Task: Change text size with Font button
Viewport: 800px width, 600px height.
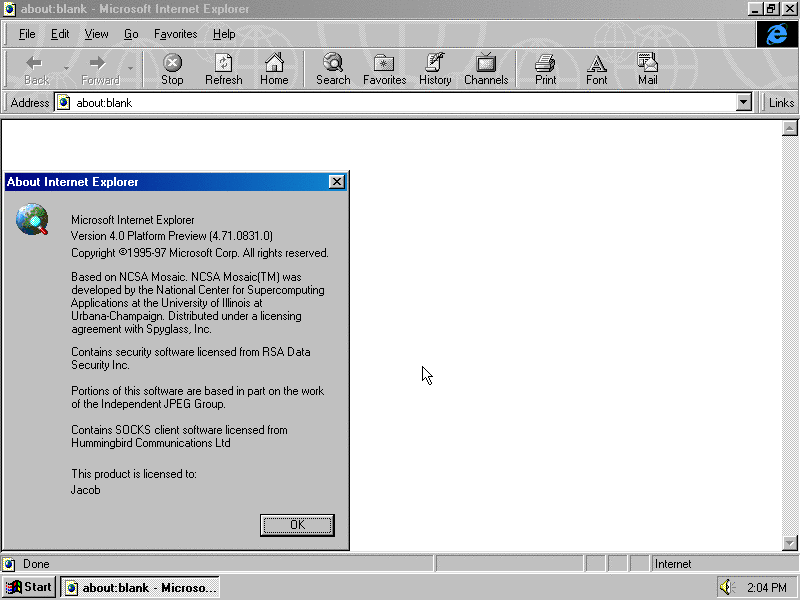Action: pos(596,69)
